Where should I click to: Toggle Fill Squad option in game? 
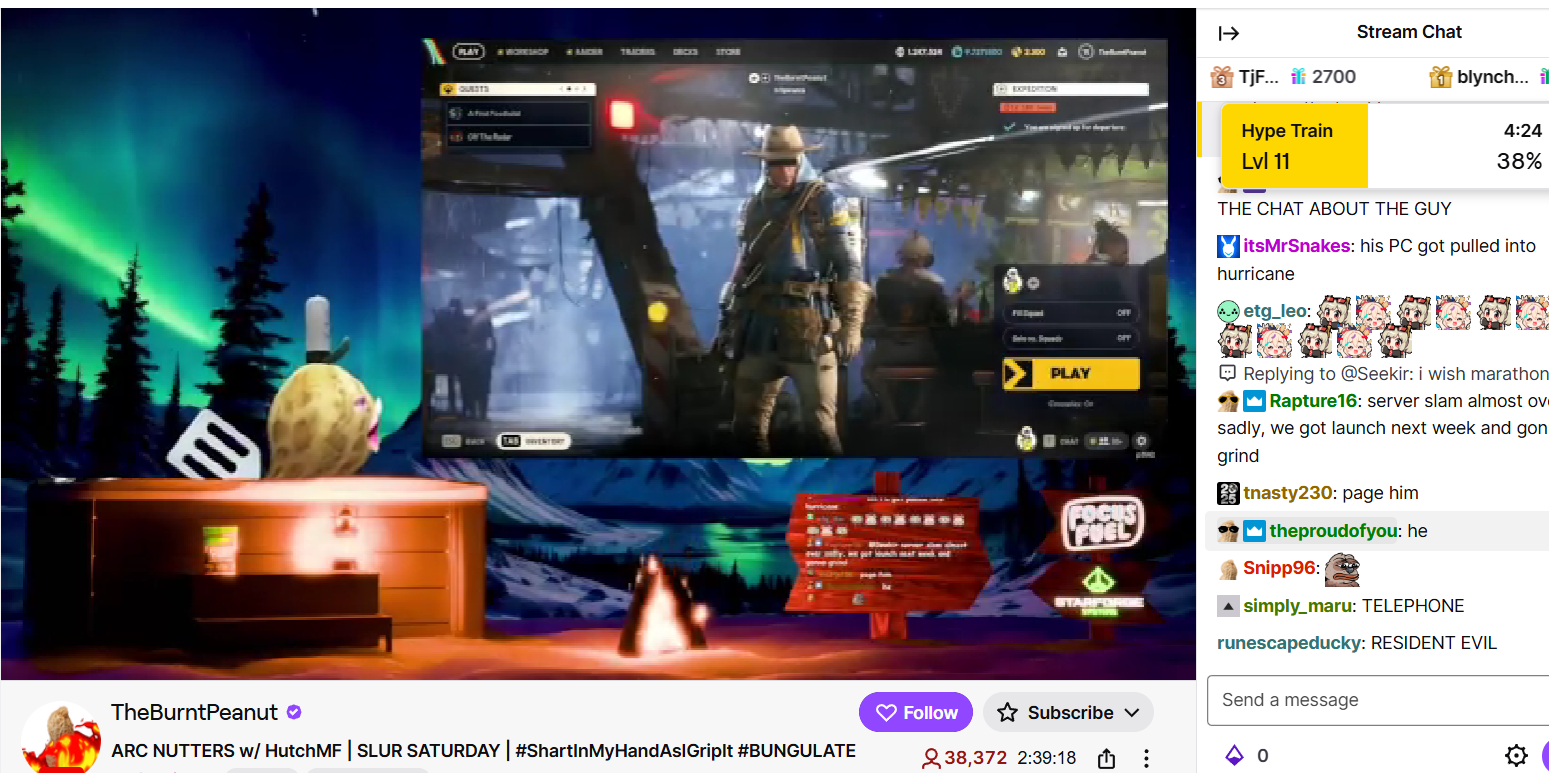coord(1071,313)
